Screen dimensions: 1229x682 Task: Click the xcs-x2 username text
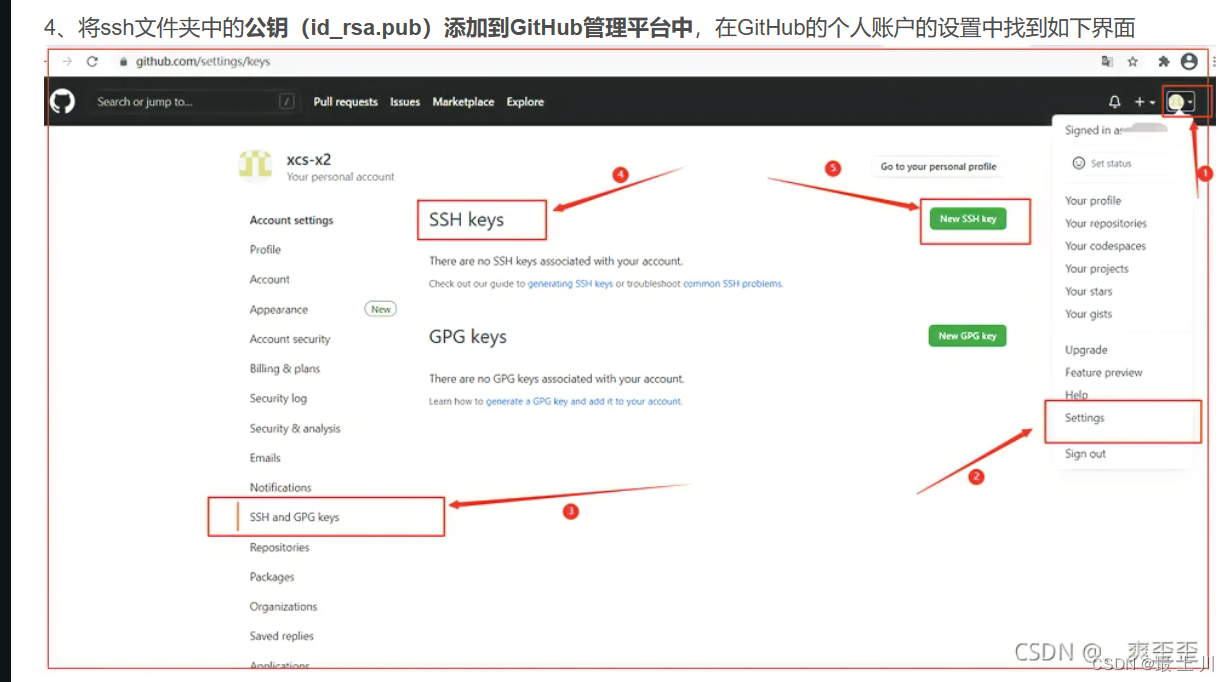309,159
